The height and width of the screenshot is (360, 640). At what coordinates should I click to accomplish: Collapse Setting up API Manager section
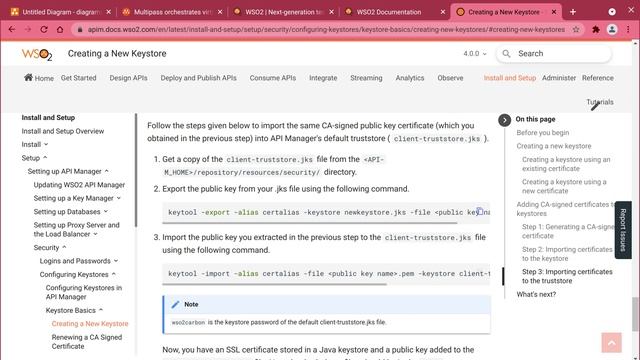(x=107, y=171)
